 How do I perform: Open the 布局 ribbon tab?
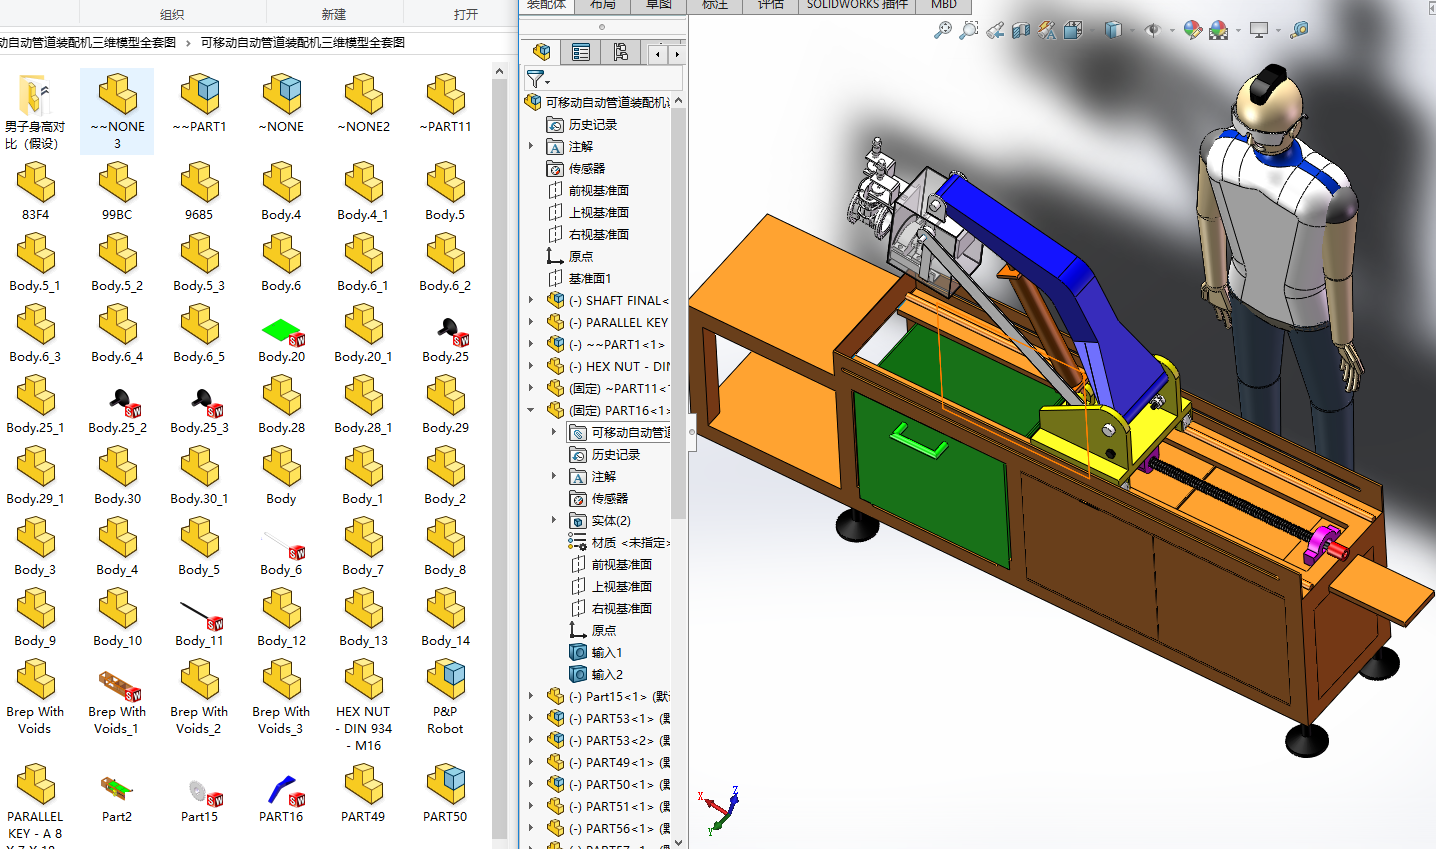point(603,5)
